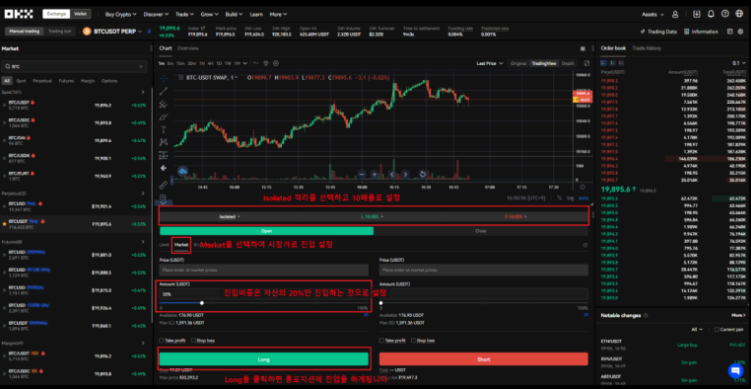The width and height of the screenshot is (751, 389).
Task: Switch to the Trade history tab
Action: point(646,48)
